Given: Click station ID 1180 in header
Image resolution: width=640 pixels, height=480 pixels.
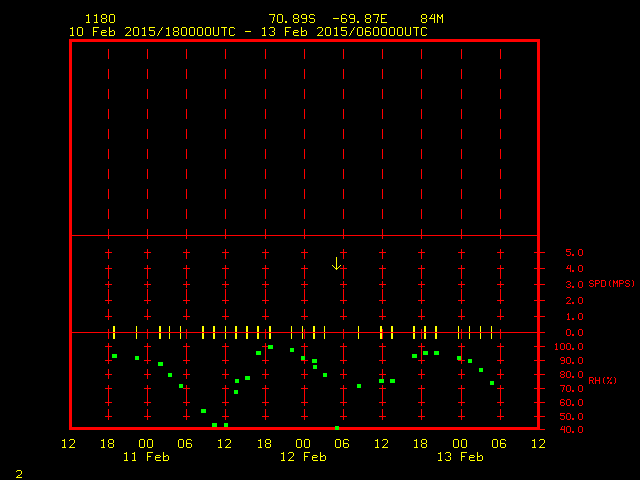Looking at the screenshot, I should click(x=99, y=19).
